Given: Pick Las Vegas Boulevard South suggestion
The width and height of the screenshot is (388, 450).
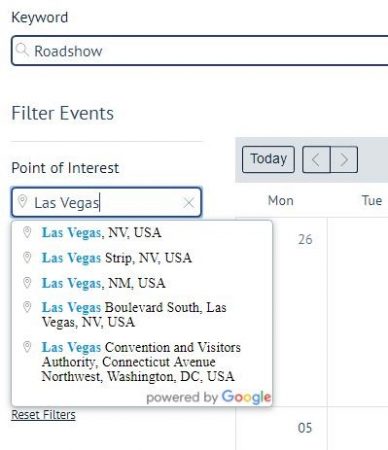Looking at the screenshot, I should pos(142,315).
